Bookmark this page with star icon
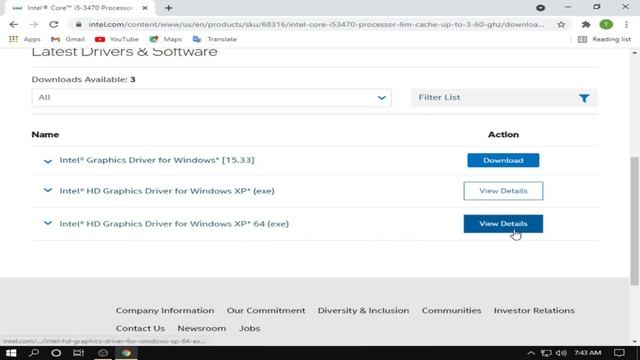Viewport: 640px width, 360px height. pos(561,24)
